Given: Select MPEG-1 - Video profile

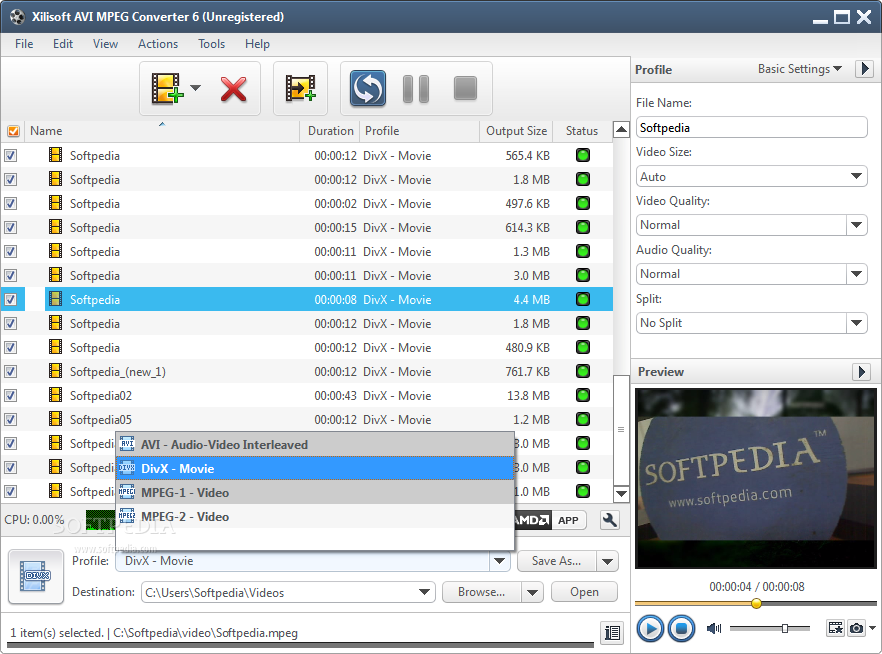Looking at the screenshot, I should pyautogui.click(x=315, y=493).
